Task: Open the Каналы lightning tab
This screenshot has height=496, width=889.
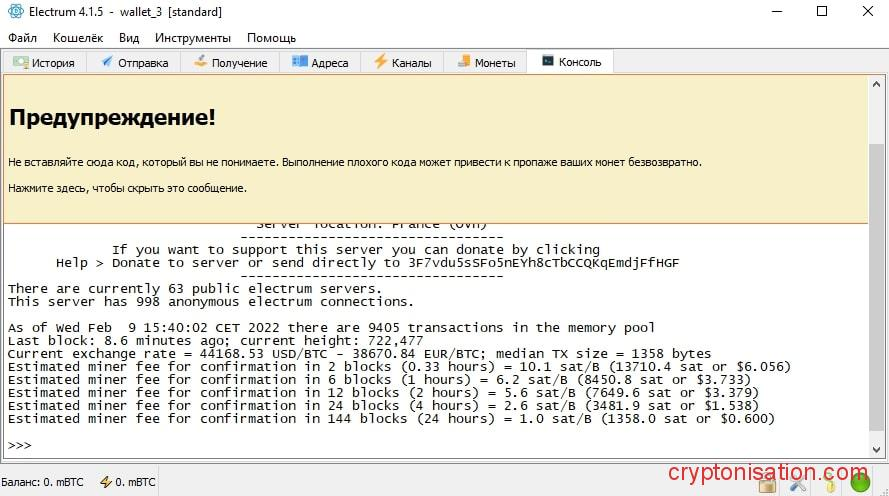Action: click(402, 62)
